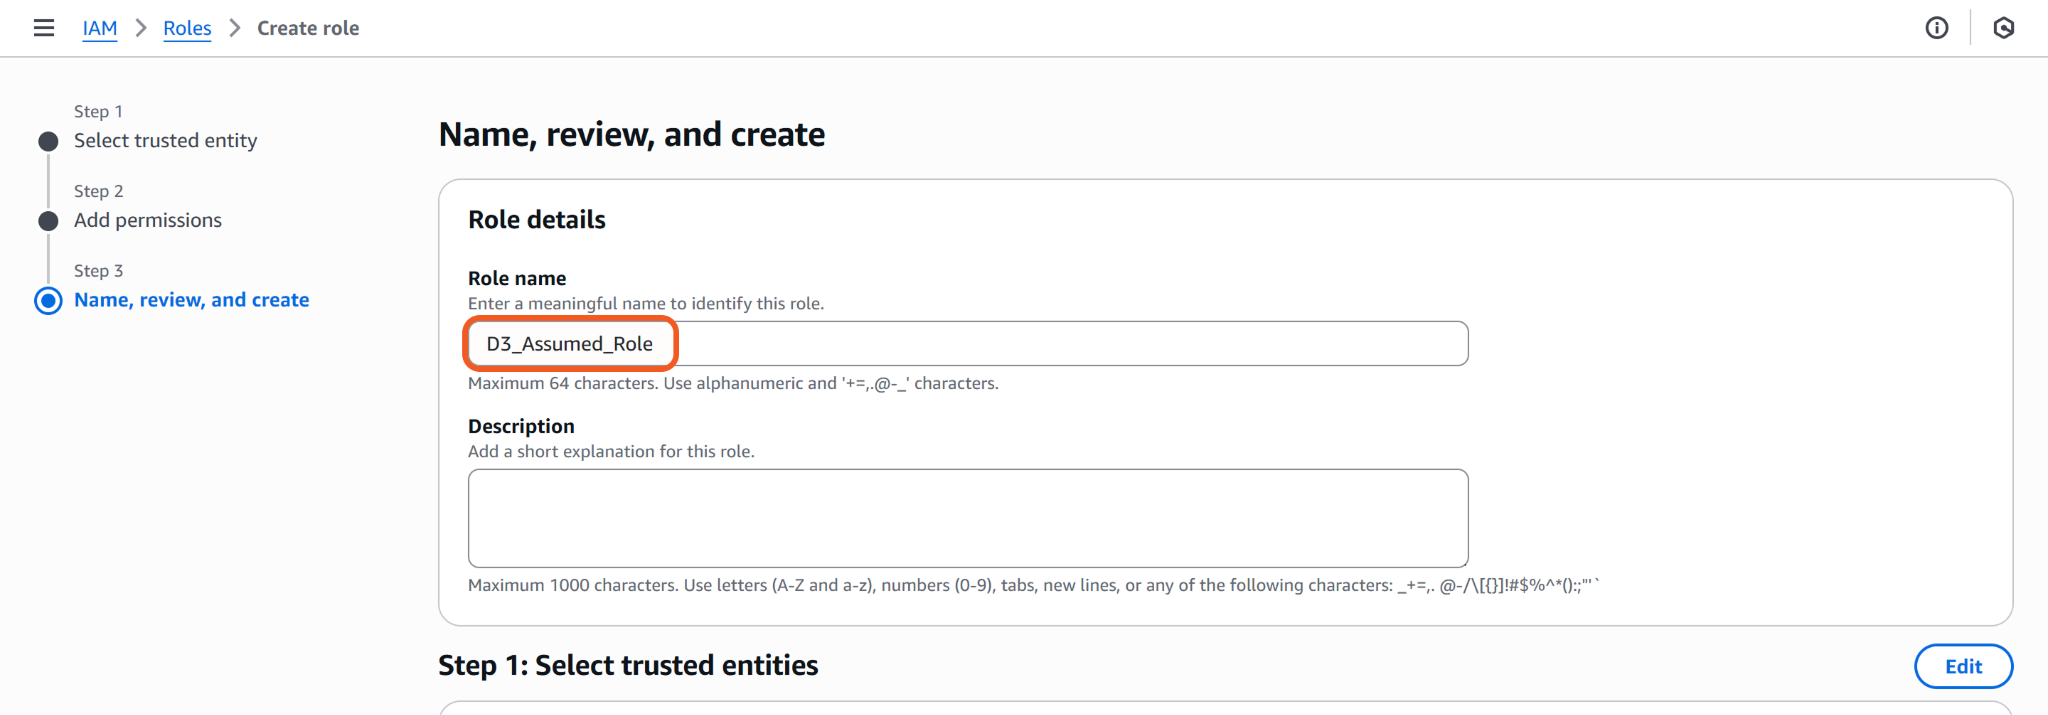Click the Step 1: Select trusted entities heading

[x=628, y=665]
